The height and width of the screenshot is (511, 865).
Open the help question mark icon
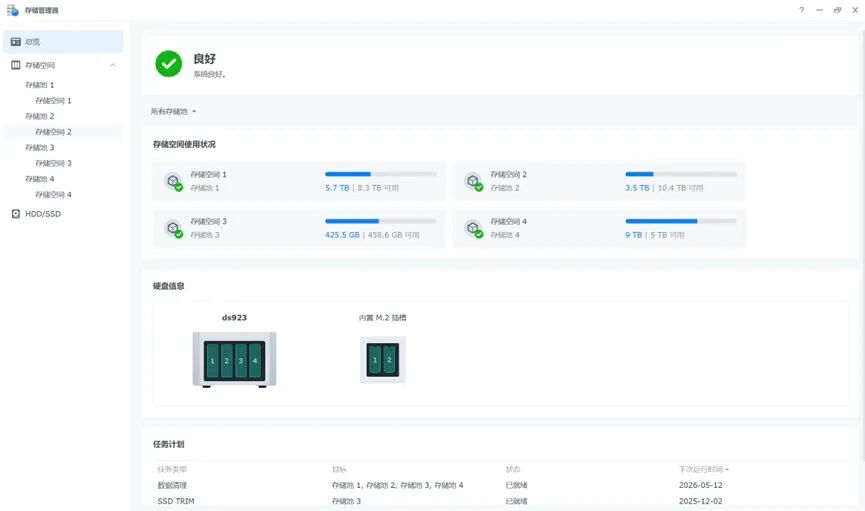point(802,10)
